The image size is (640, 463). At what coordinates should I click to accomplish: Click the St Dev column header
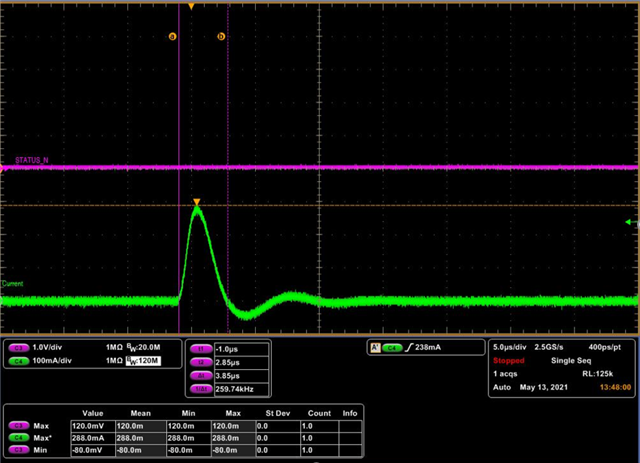(278, 413)
